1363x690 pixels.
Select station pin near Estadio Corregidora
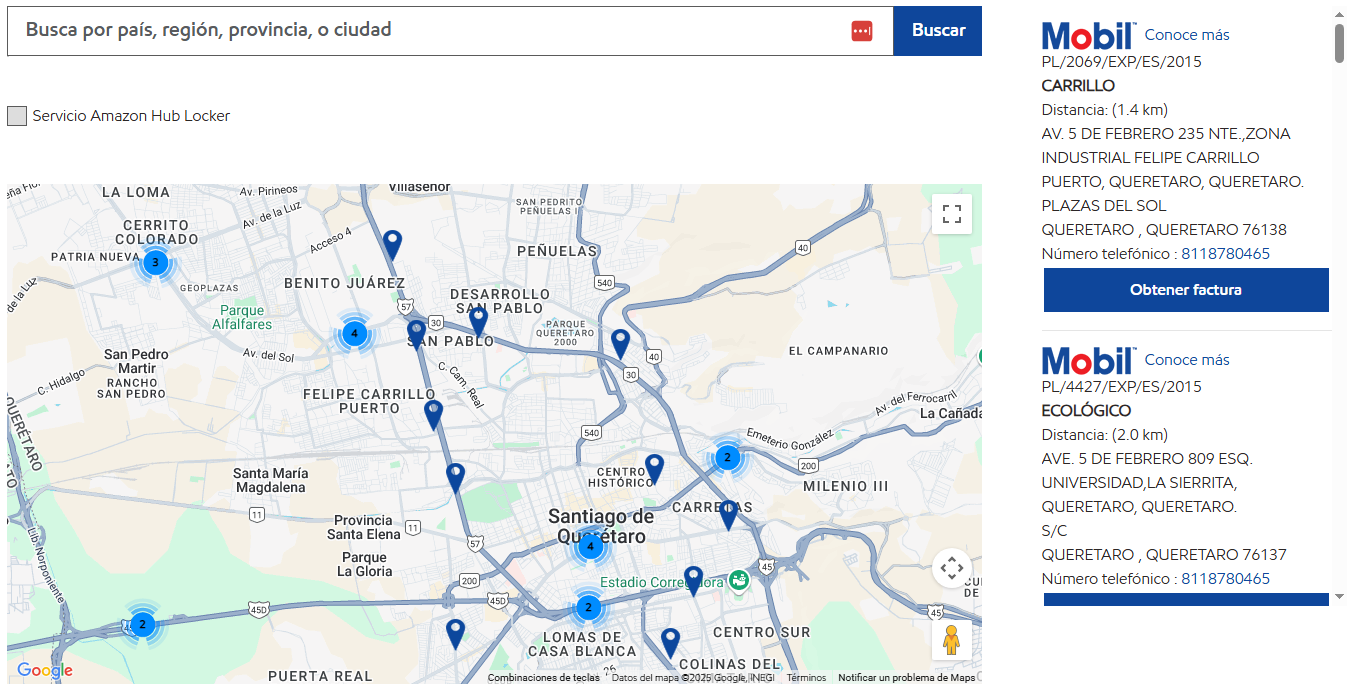click(693, 580)
